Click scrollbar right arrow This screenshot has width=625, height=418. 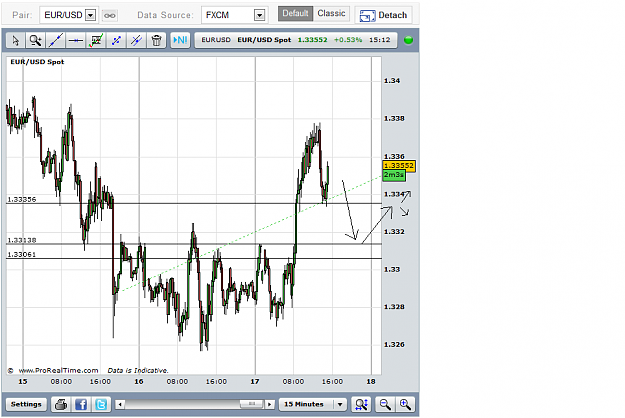(x=270, y=404)
